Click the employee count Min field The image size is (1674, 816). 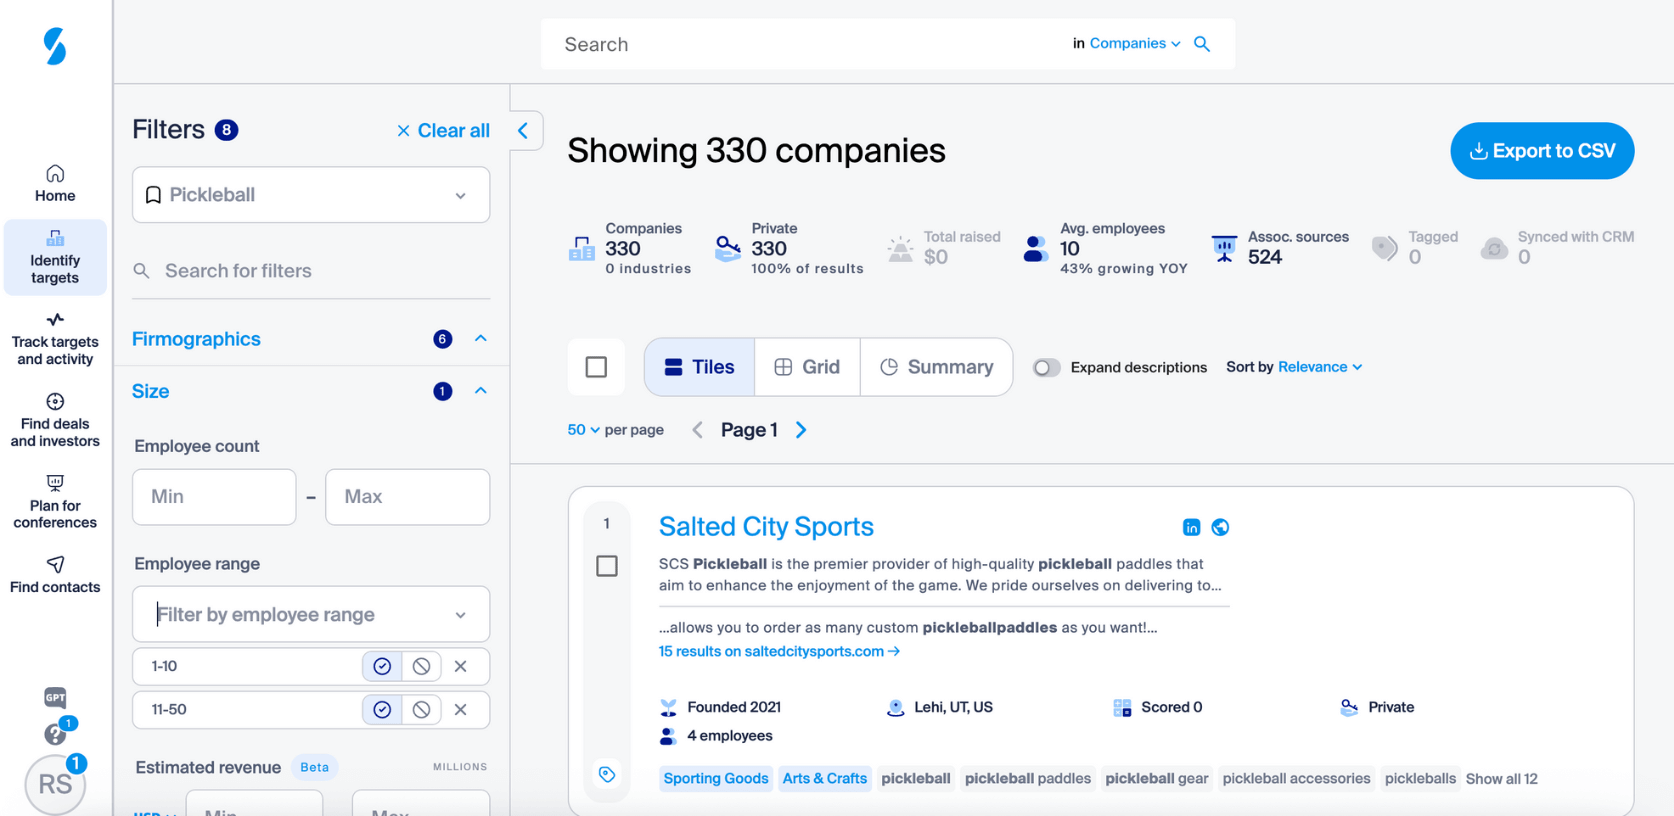click(x=214, y=497)
